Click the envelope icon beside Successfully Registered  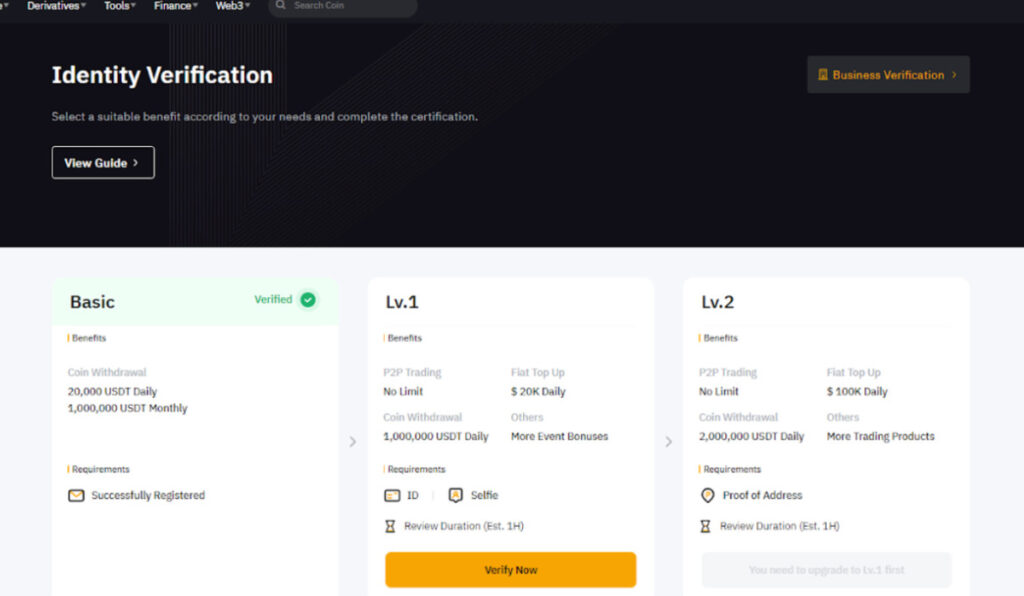pyautogui.click(x=76, y=495)
